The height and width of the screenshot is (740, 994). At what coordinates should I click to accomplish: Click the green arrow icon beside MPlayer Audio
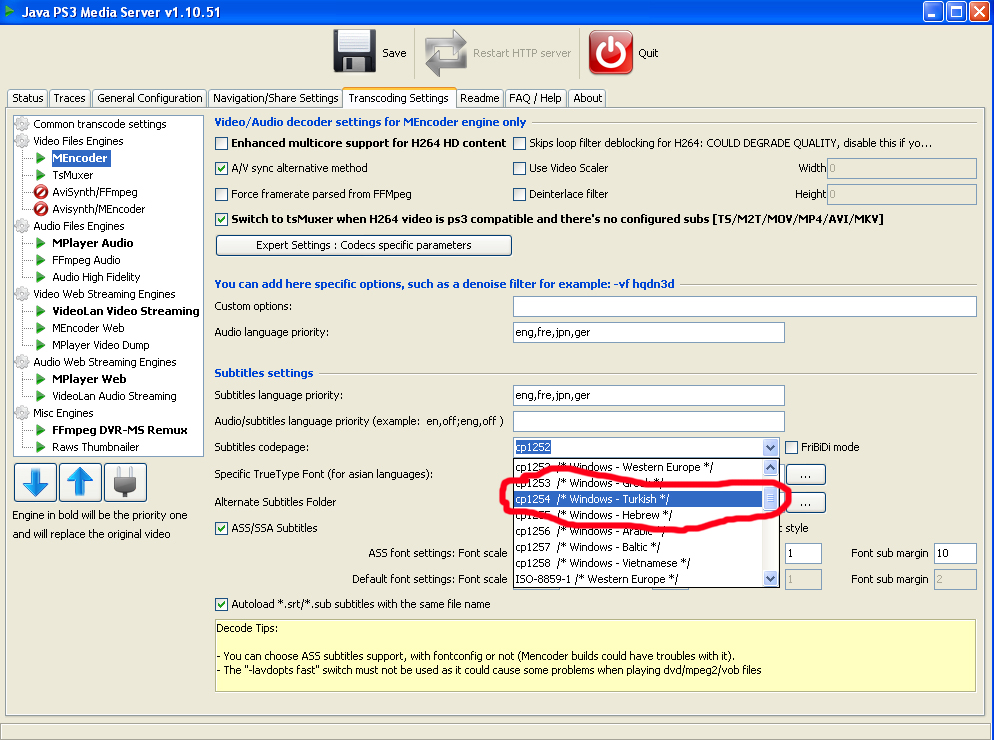coord(41,243)
